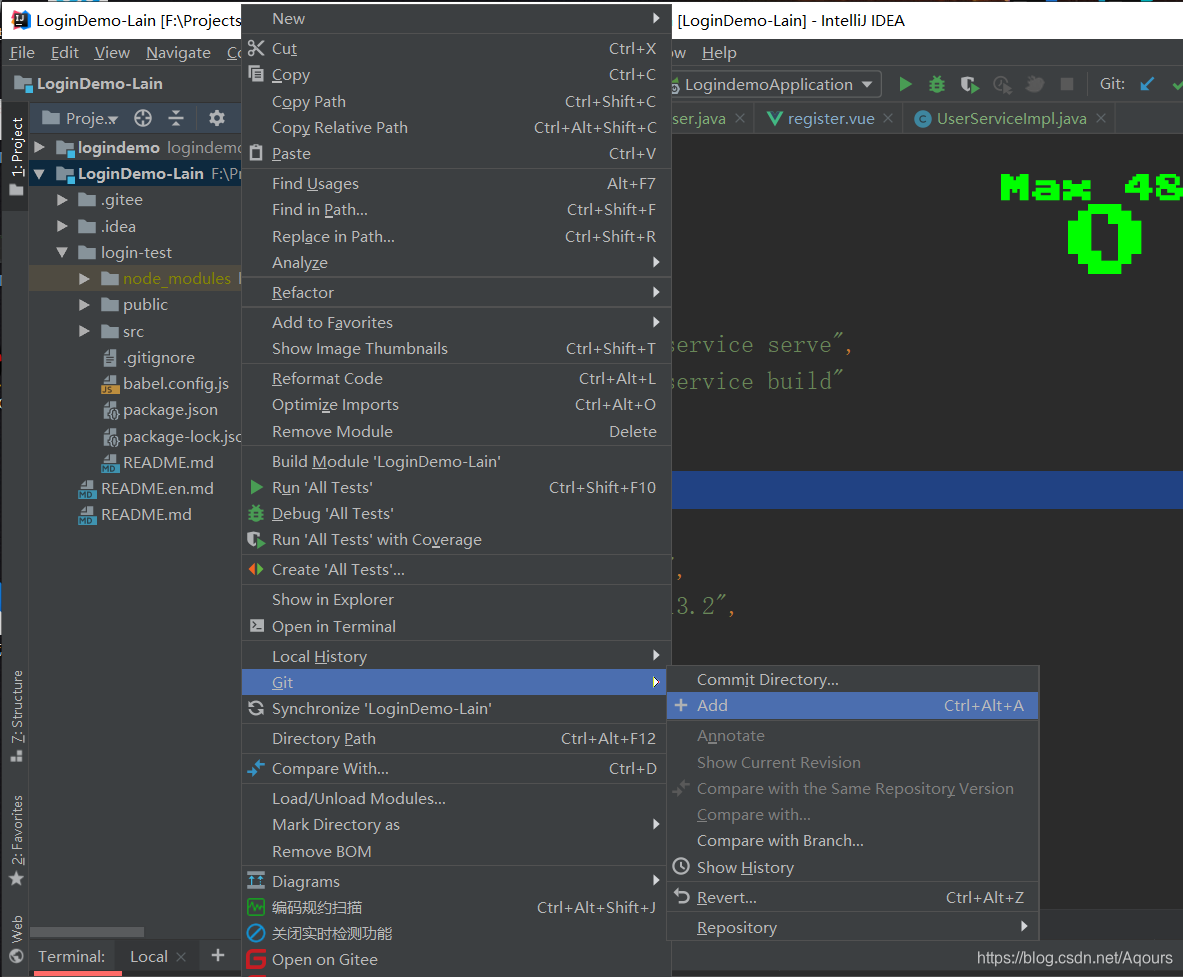Select .gitignore file in tree
This screenshot has width=1183, height=977.
point(149,358)
